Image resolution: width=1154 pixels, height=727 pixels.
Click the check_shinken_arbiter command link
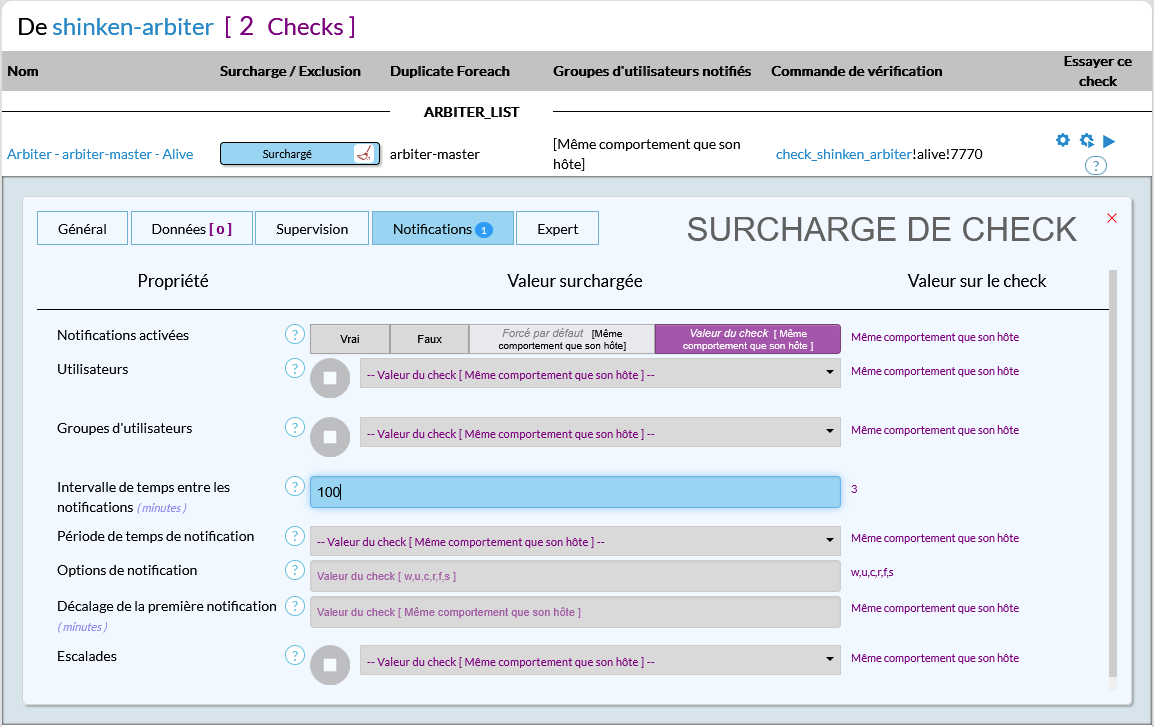click(844, 154)
